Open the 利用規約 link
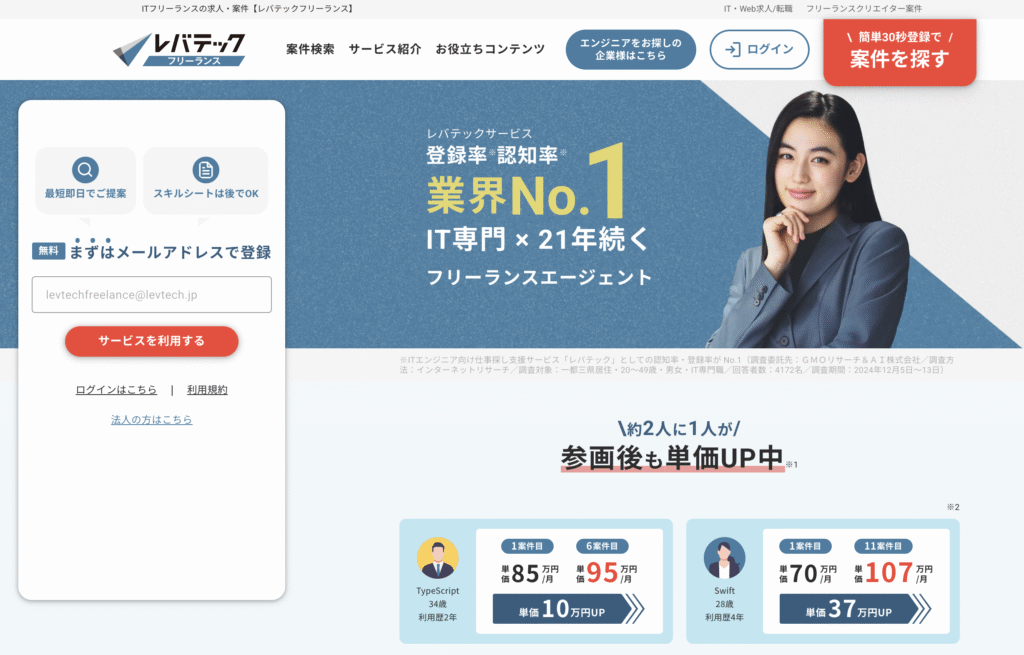 click(207, 390)
